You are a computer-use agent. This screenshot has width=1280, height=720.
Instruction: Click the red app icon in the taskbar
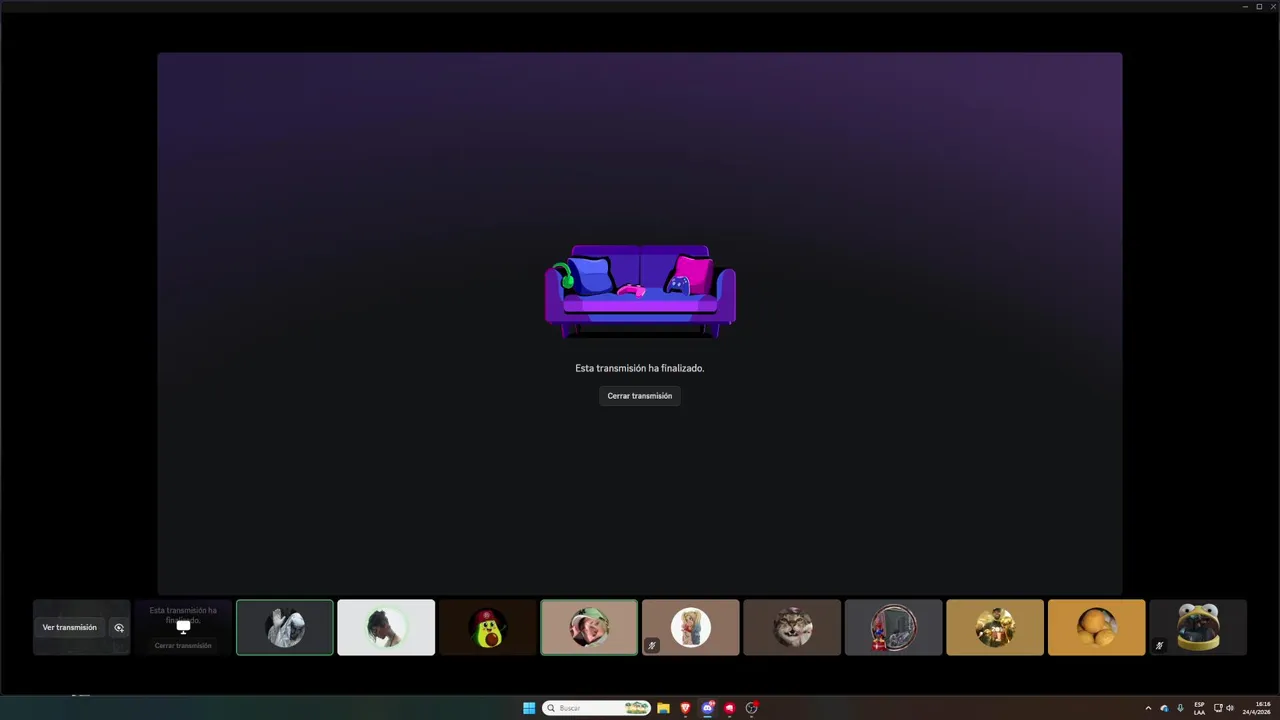tap(730, 708)
